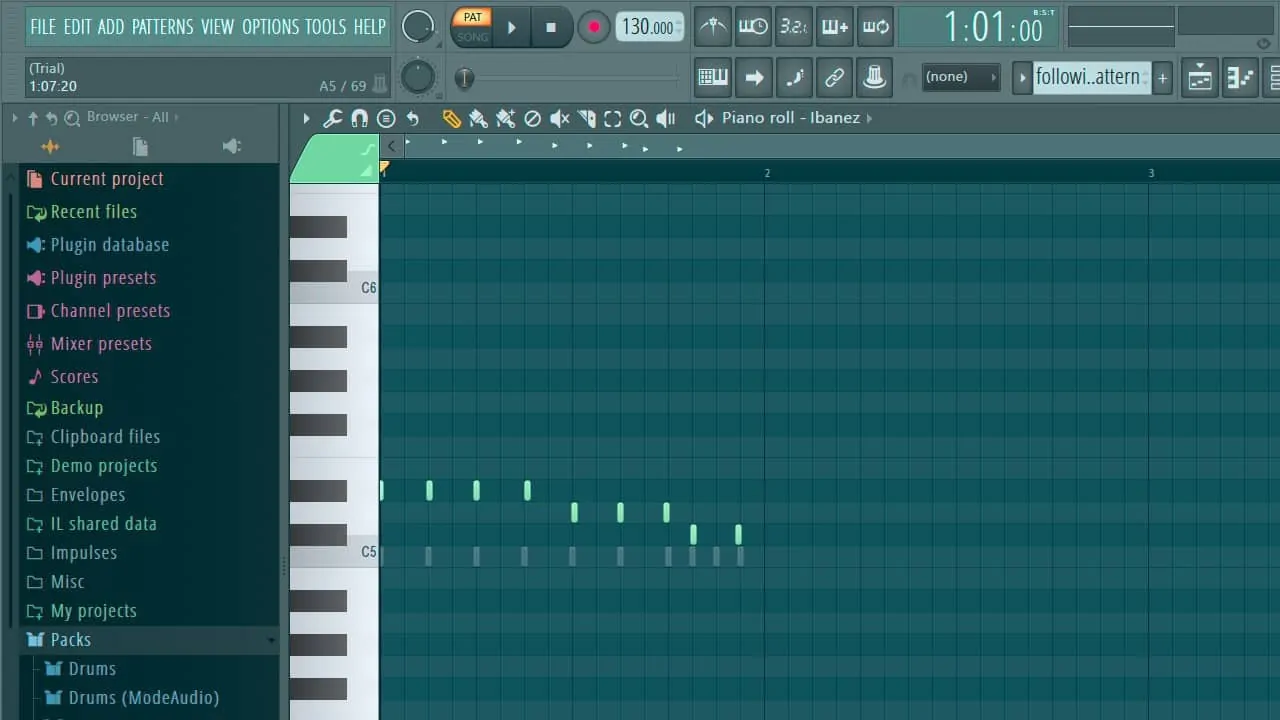Select the Mute tool speaker icon
Image resolution: width=1280 pixels, height=720 pixels.
(x=560, y=119)
